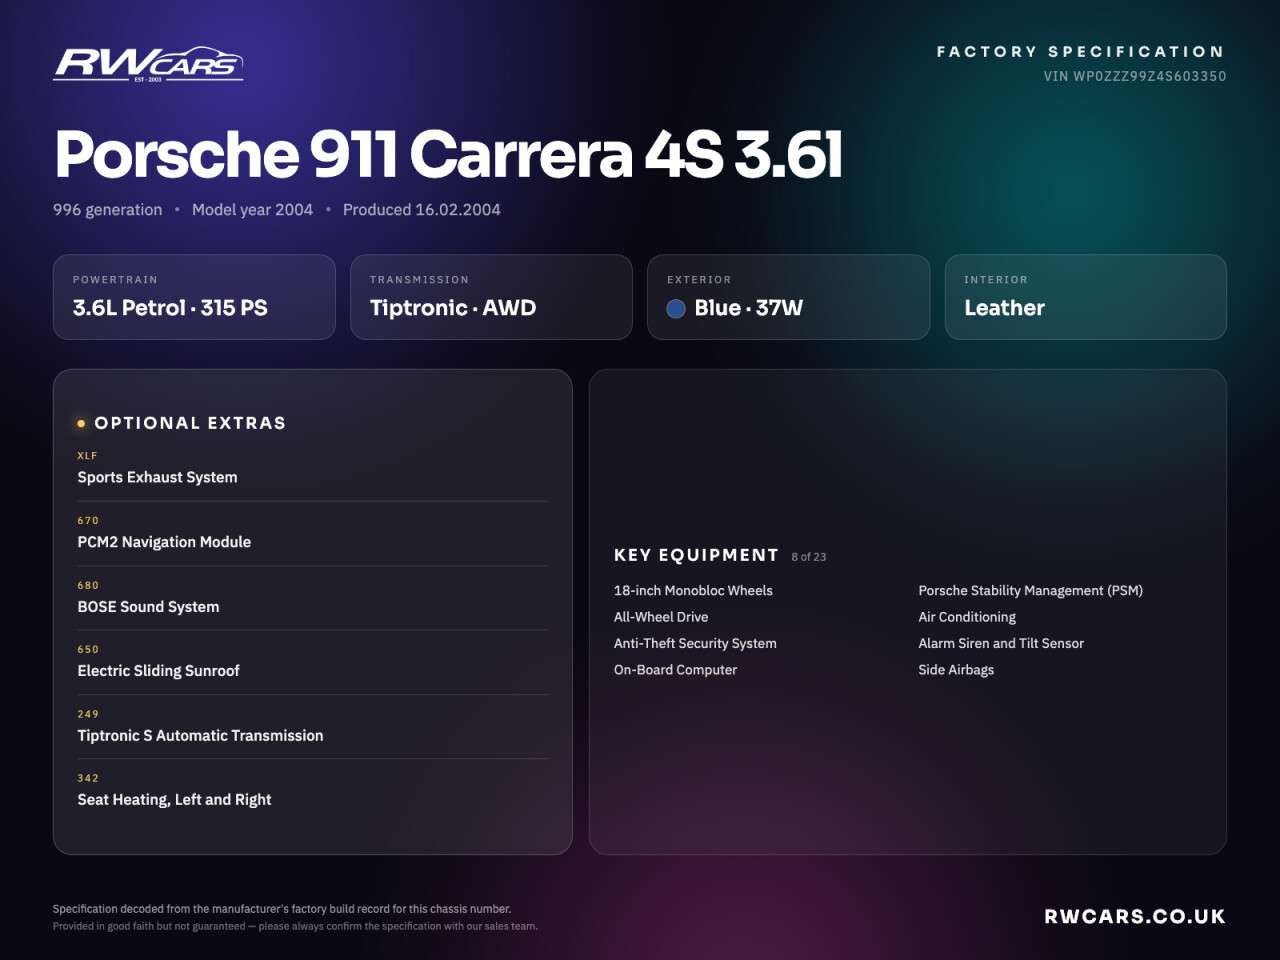Click the All-Wheel Drive item
The height and width of the screenshot is (960, 1280).
[x=661, y=617]
